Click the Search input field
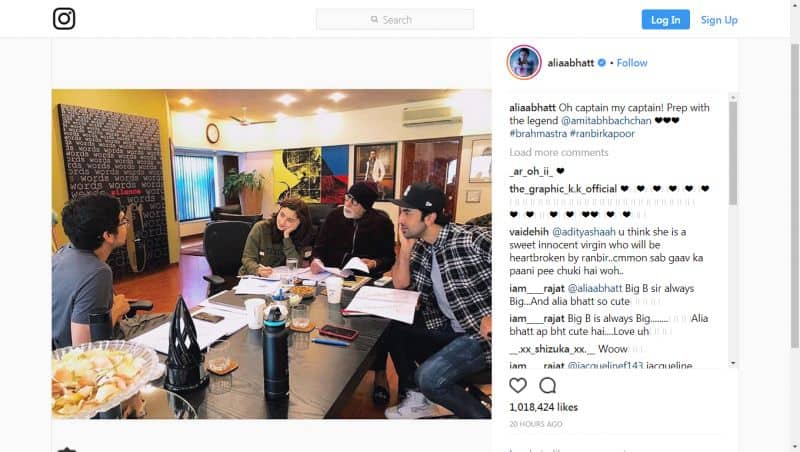This screenshot has height=452, width=800. [x=395, y=19]
